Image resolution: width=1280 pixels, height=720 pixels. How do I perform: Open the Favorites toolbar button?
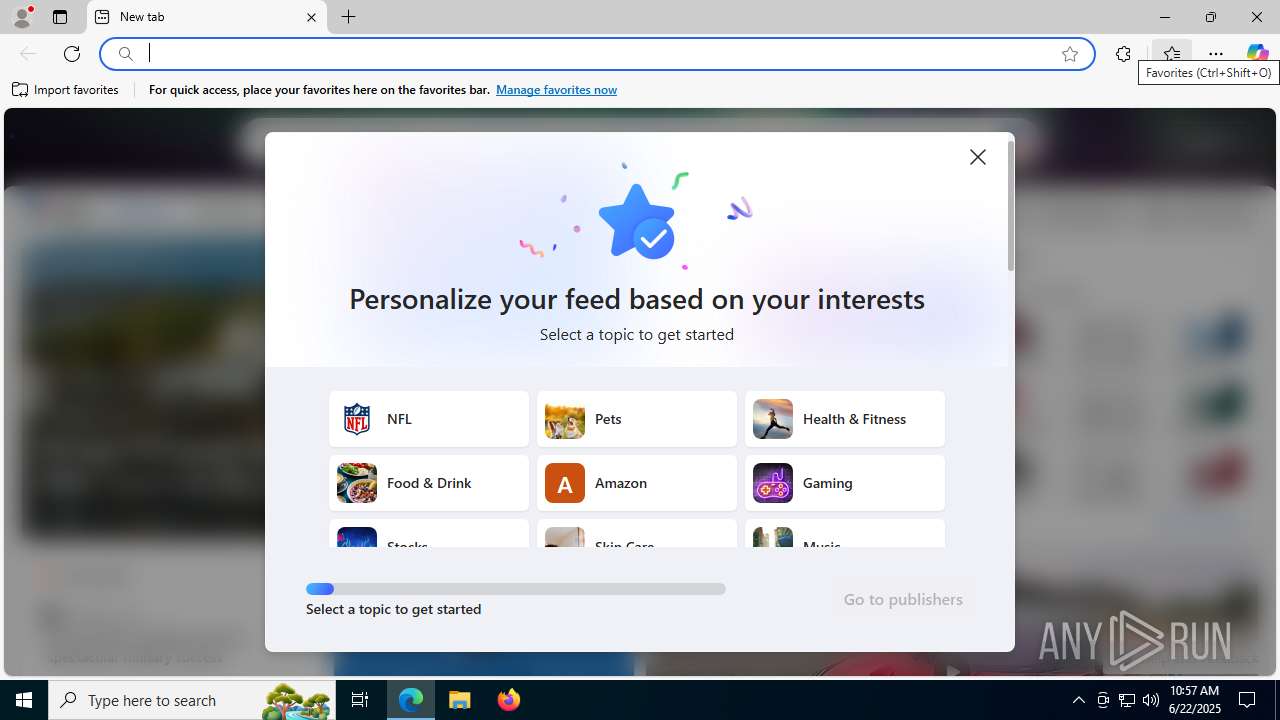point(1171,54)
